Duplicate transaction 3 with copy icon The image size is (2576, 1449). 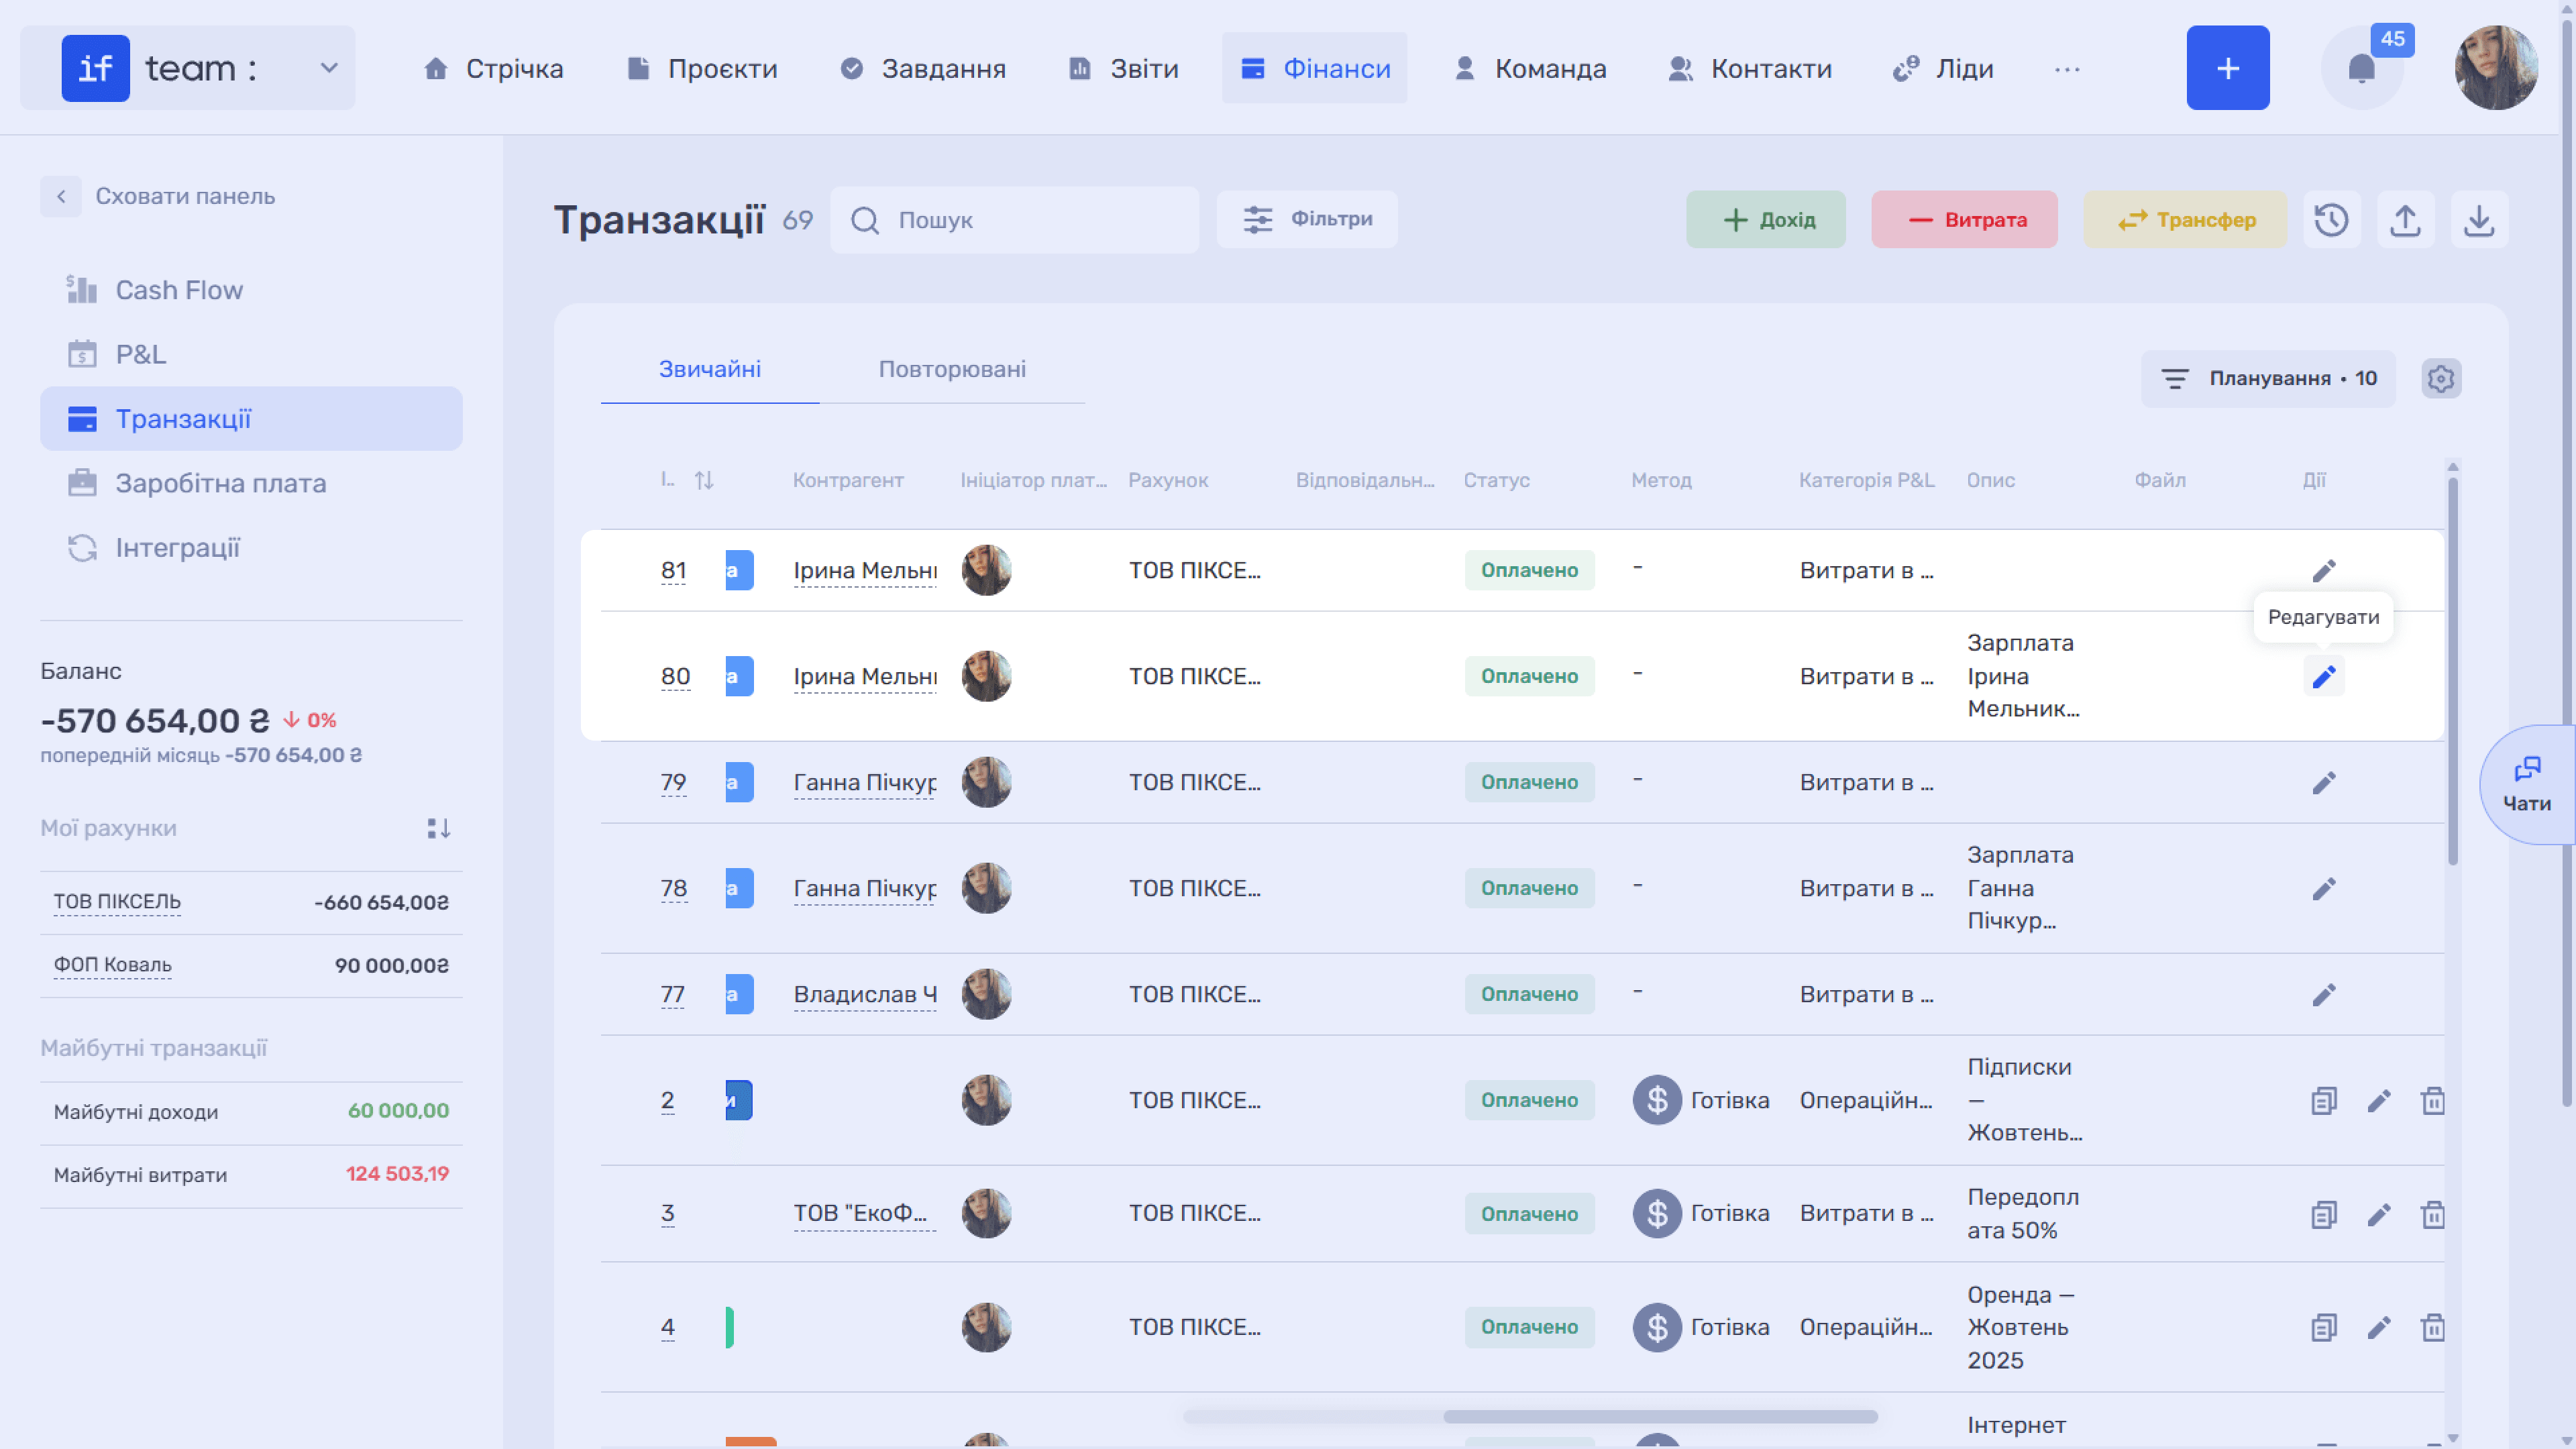coord(2324,1214)
